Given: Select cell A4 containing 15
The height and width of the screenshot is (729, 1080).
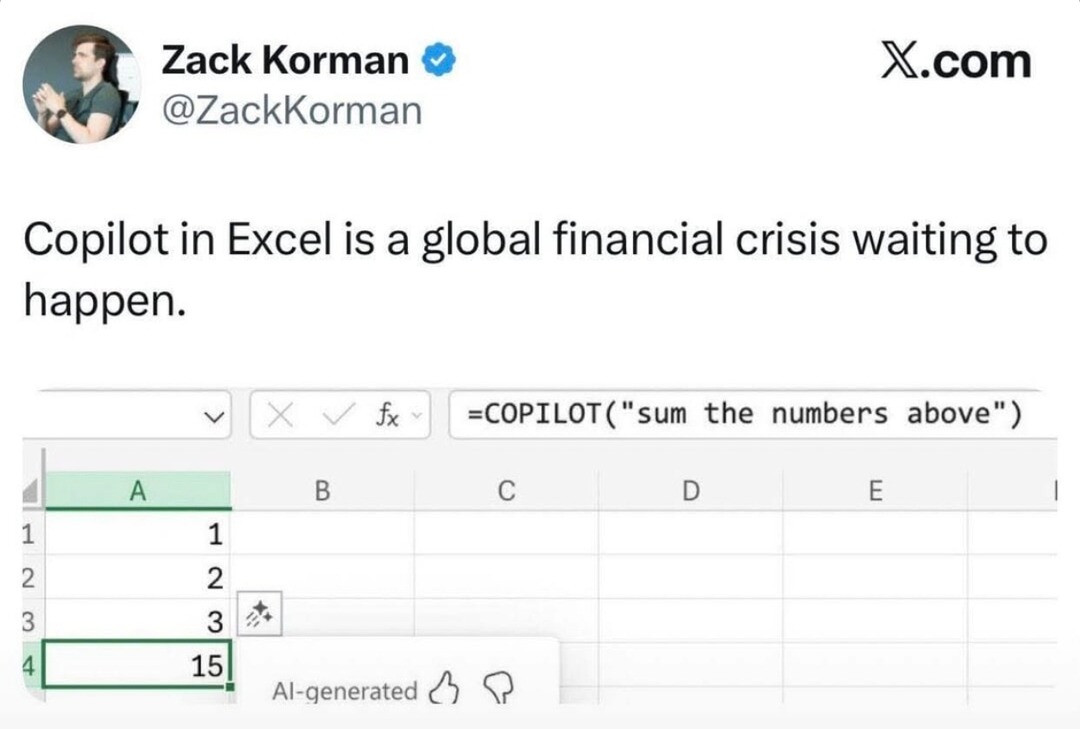Looking at the screenshot, I should coord(138,666).
